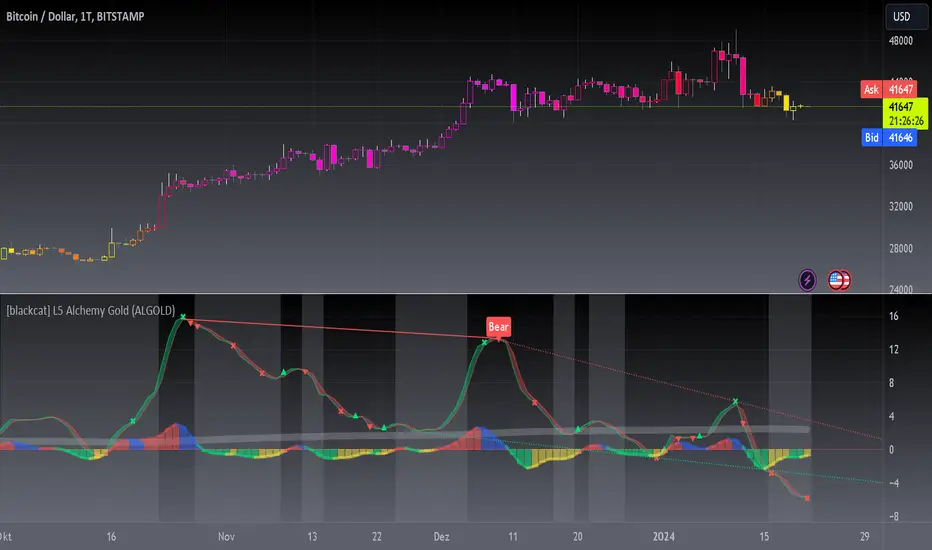The image size is (932, 550).
Task: Click the 12 value on indicator scale
Action: [893, 349]
